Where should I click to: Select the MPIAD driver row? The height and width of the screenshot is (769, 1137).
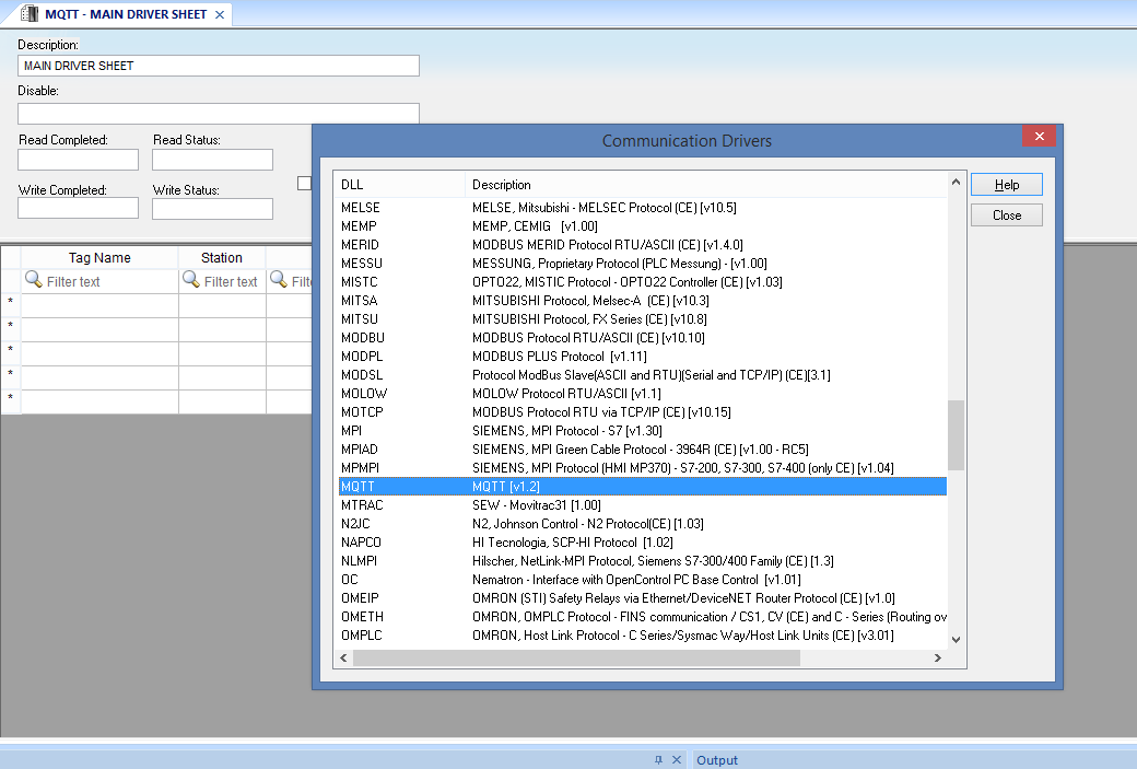(642, 449)
